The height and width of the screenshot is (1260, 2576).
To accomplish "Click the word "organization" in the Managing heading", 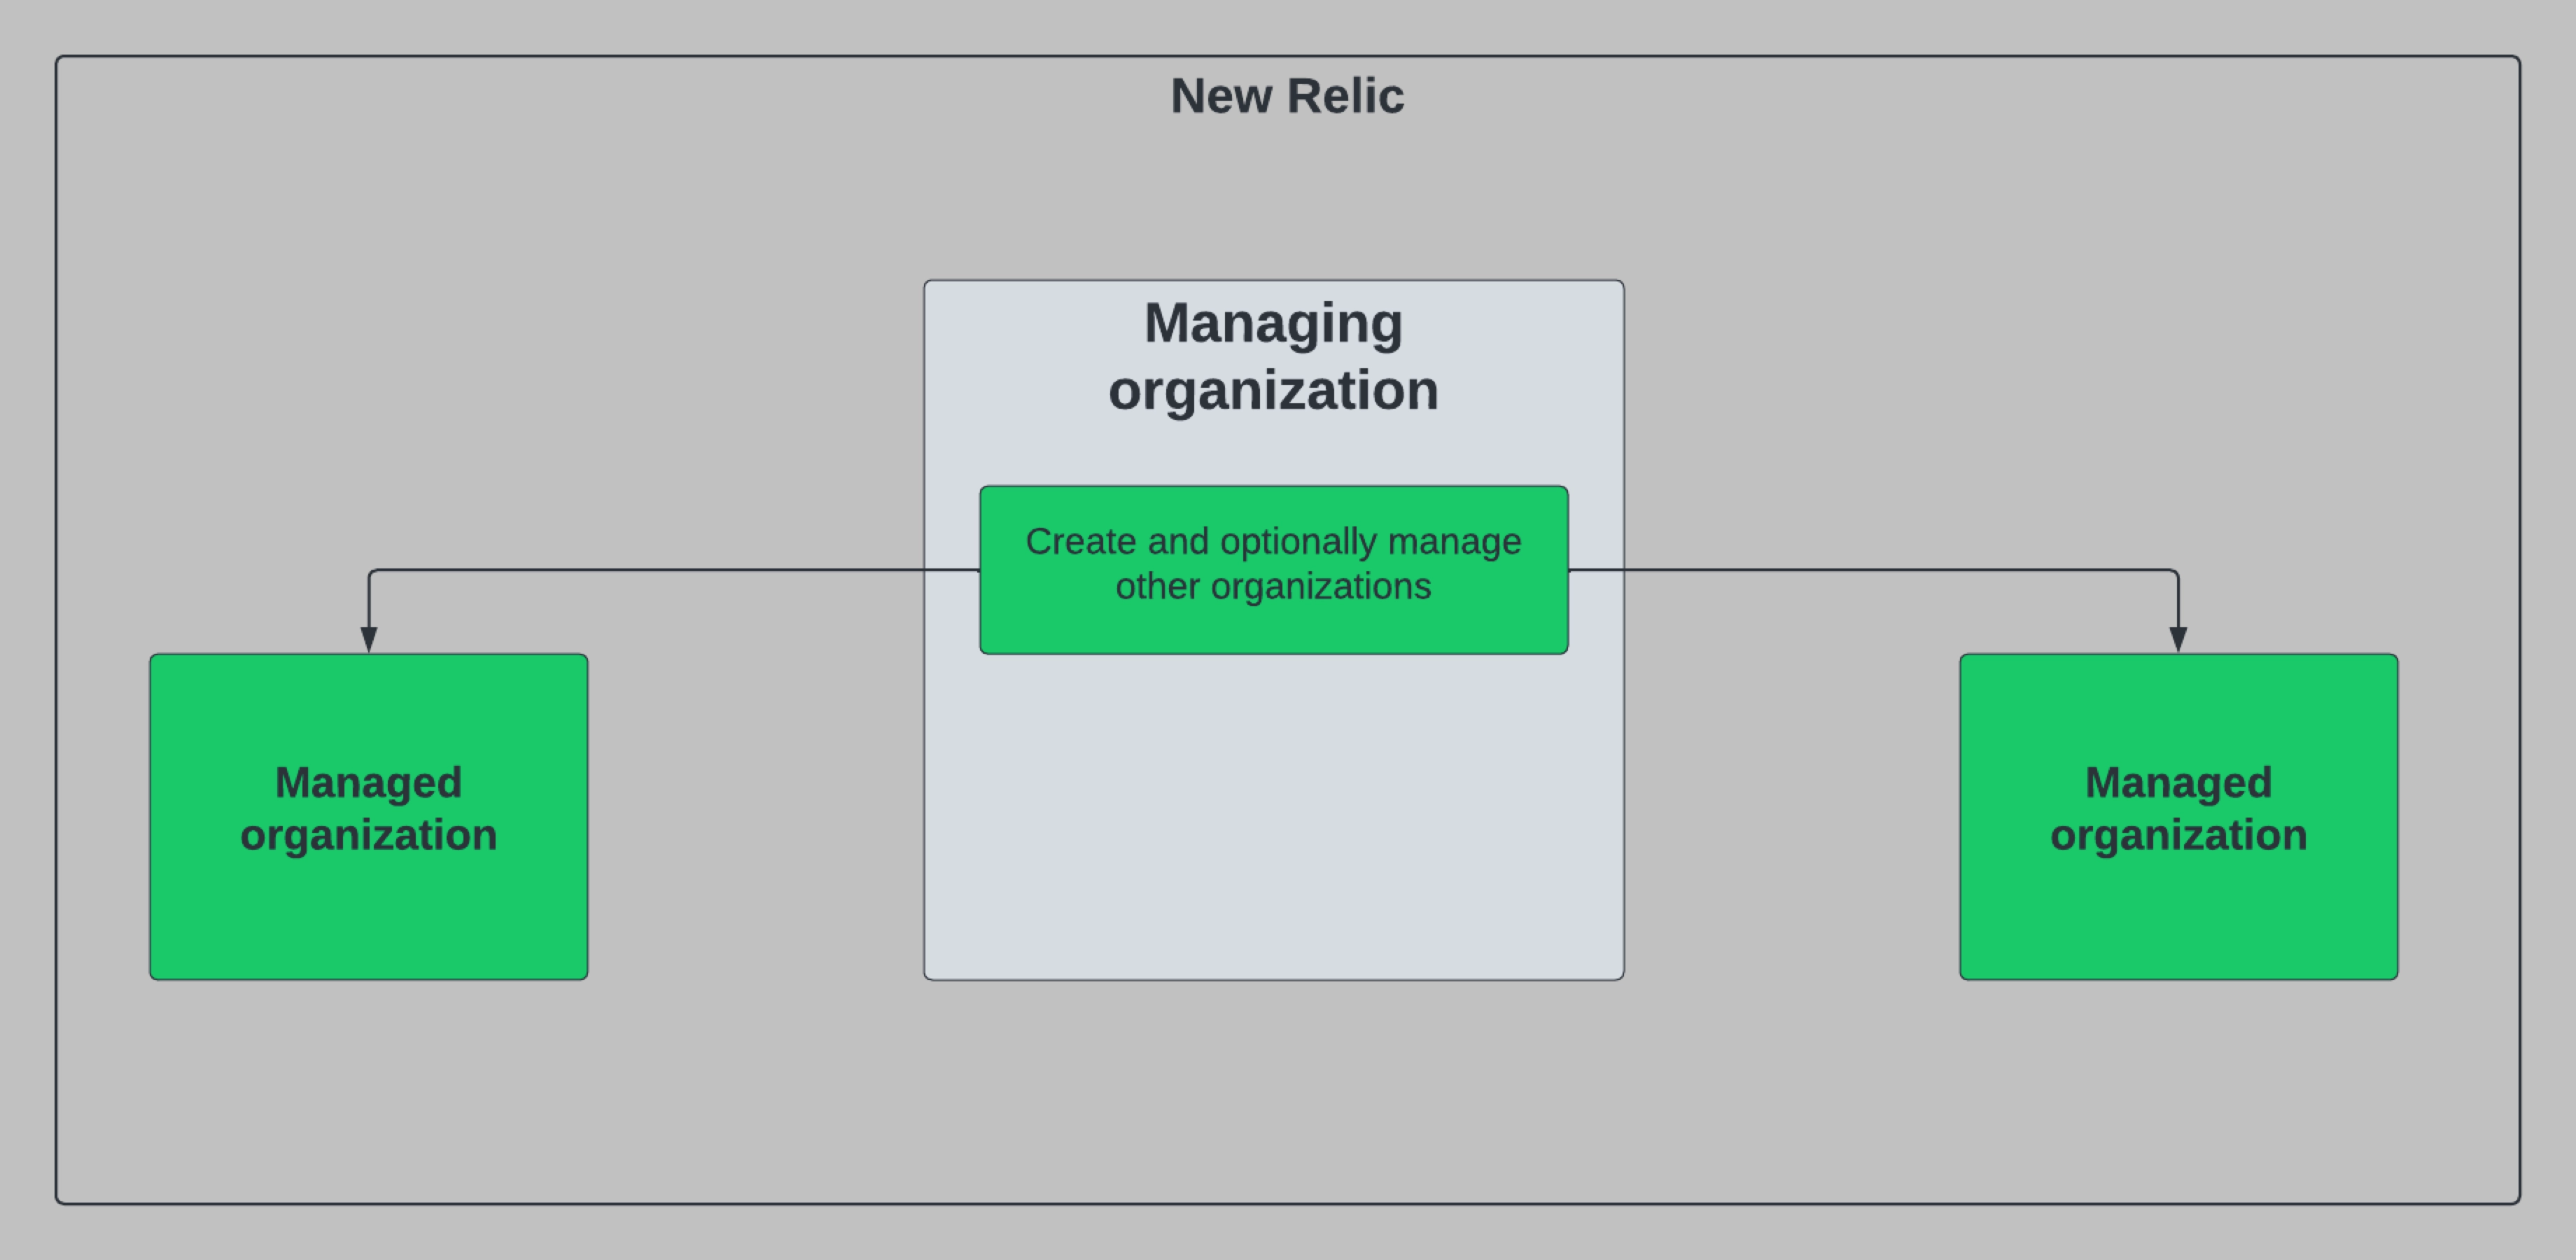I will [1273, 390].
